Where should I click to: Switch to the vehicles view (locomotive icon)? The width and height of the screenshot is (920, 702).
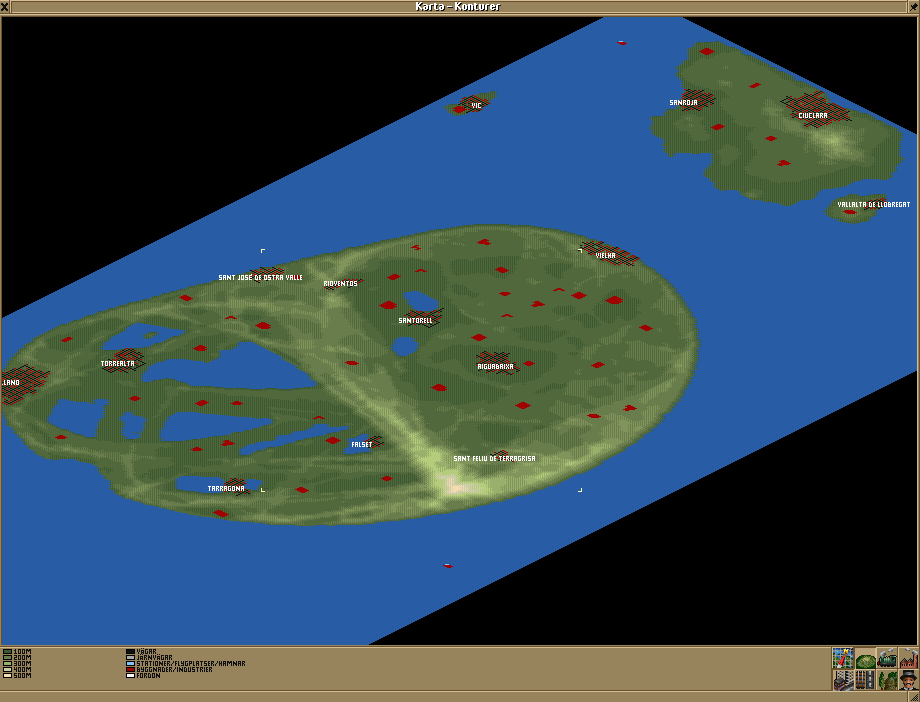[x=887, y=658]
